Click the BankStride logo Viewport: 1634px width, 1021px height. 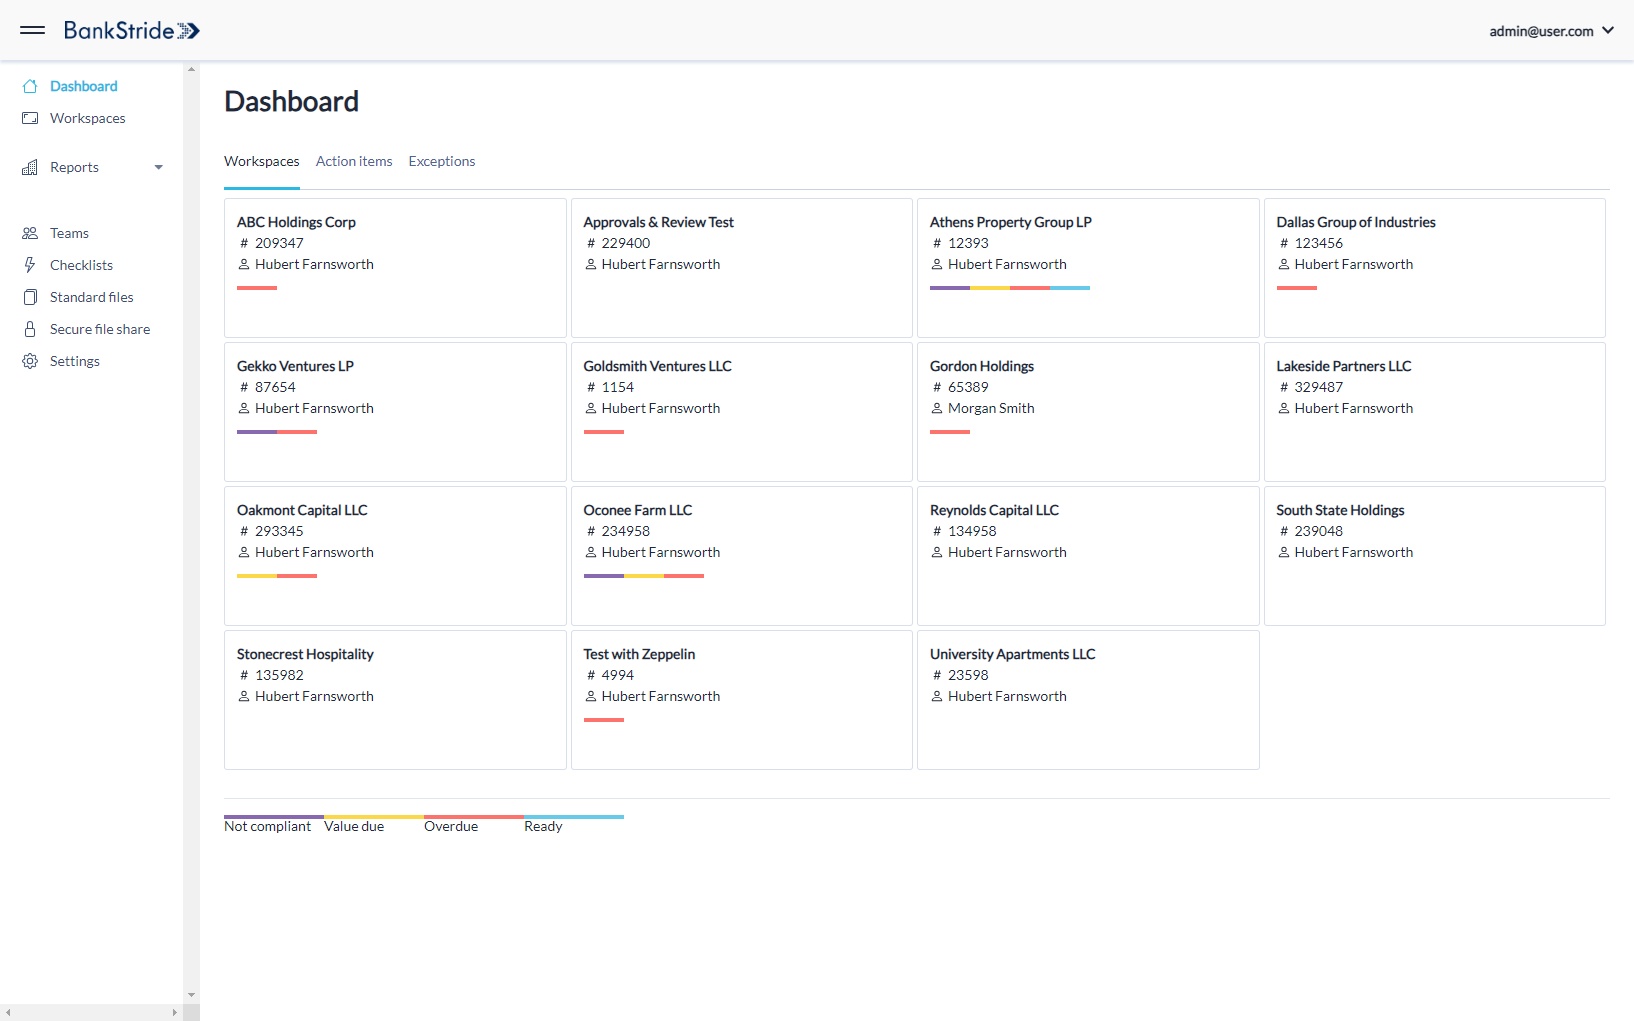(131, 30)
